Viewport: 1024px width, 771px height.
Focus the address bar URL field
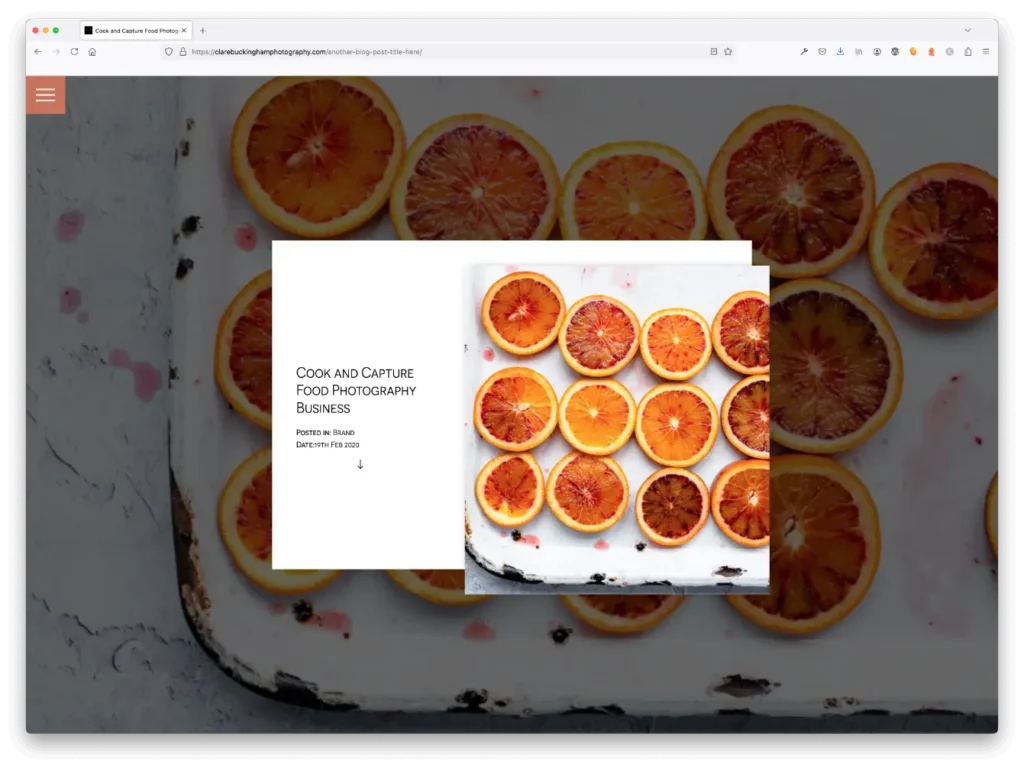[x=447, y=52]
